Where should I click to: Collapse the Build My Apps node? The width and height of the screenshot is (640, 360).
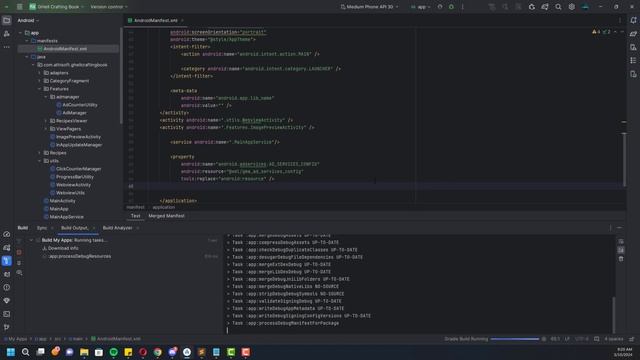(31, 240)
